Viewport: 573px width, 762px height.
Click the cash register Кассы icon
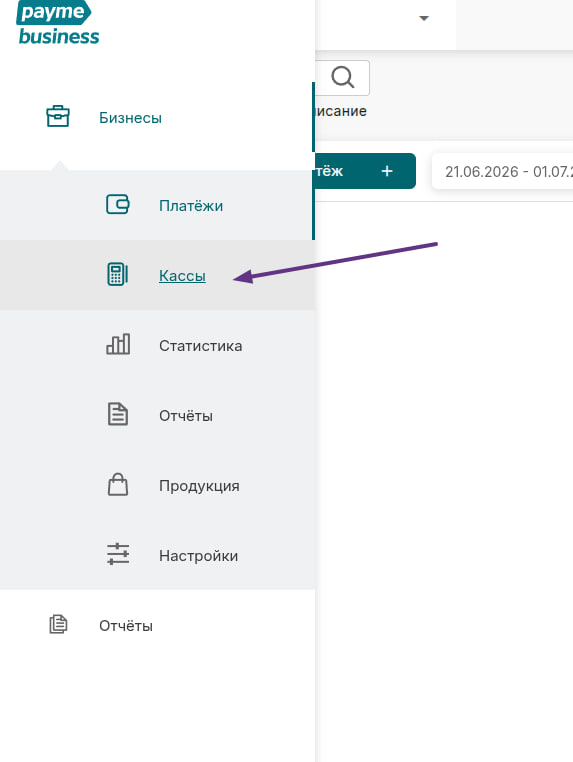tap(118, 275)
